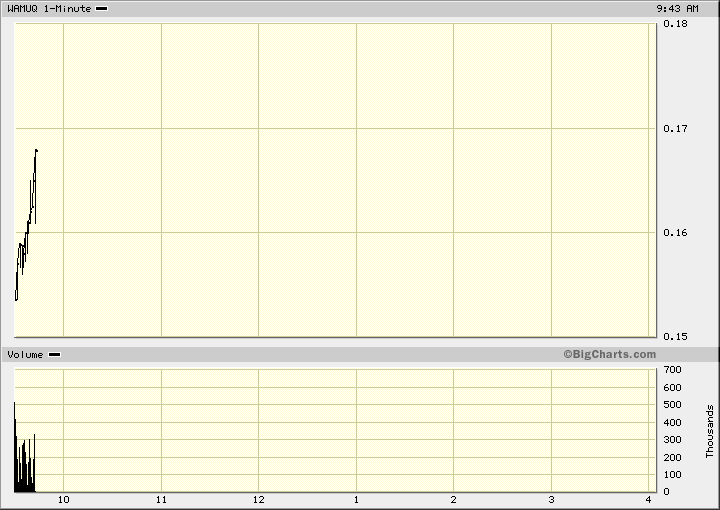Click the 9:43 AM timestamp

tap(677, 8)
